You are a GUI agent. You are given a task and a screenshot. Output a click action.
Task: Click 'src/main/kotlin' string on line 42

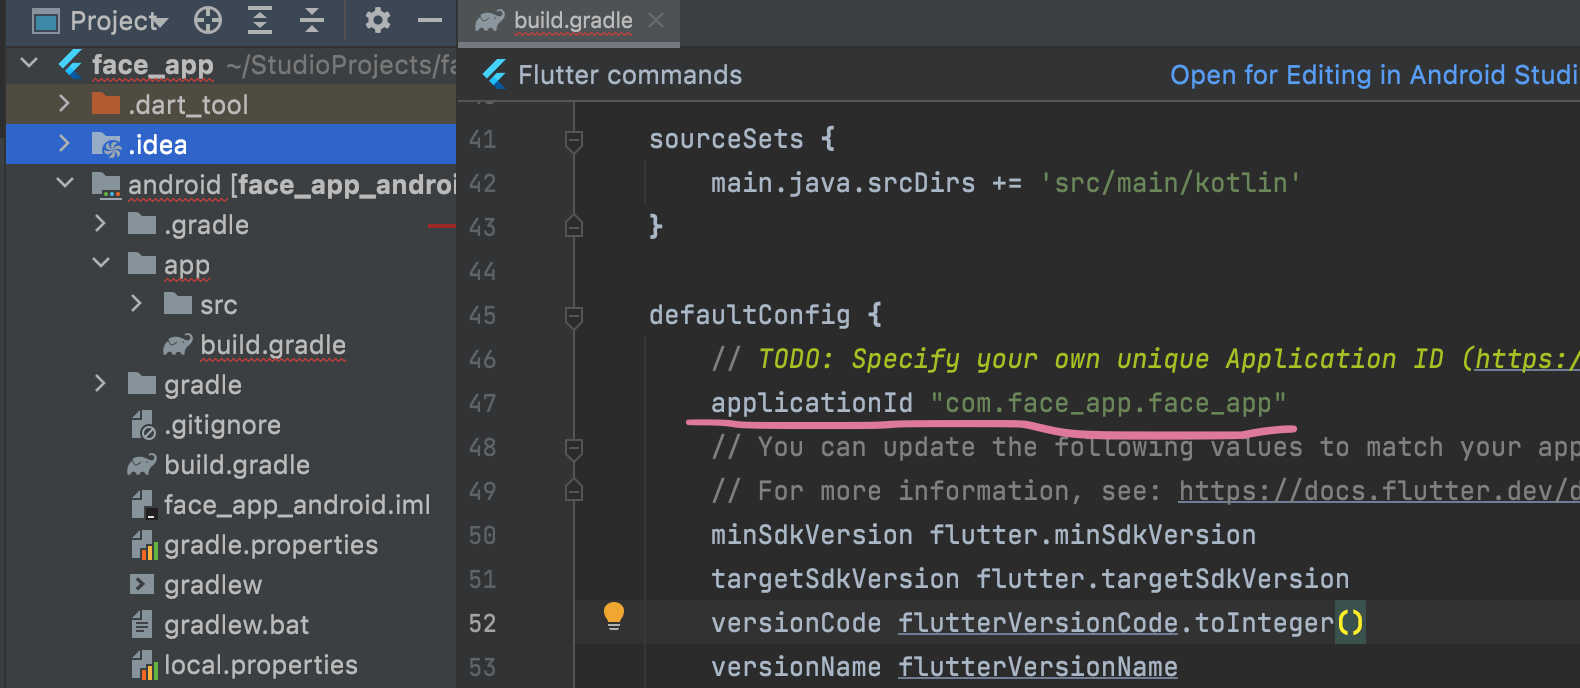1171,183
